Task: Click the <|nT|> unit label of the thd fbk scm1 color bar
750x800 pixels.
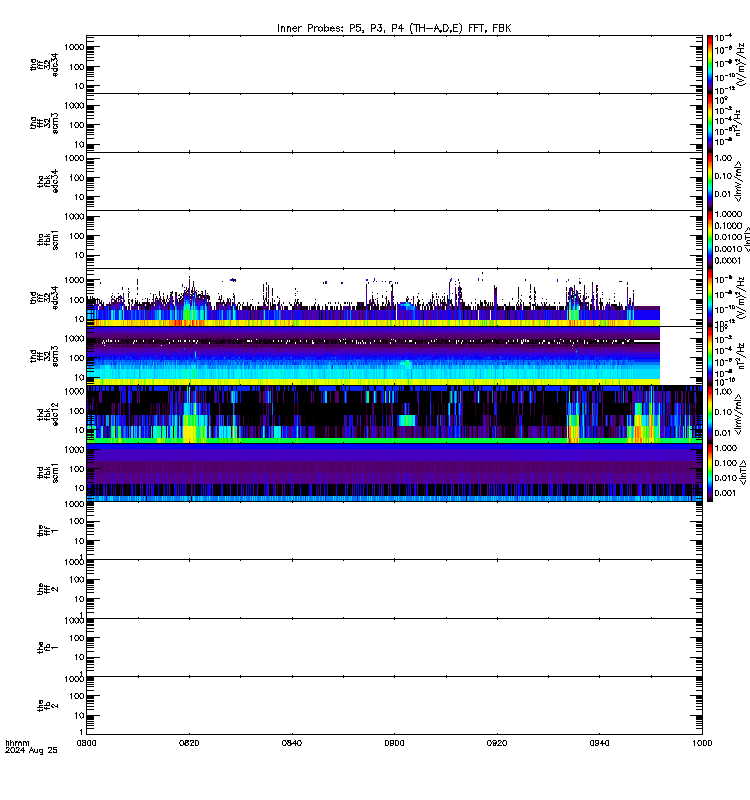Action: coord(743,472)
